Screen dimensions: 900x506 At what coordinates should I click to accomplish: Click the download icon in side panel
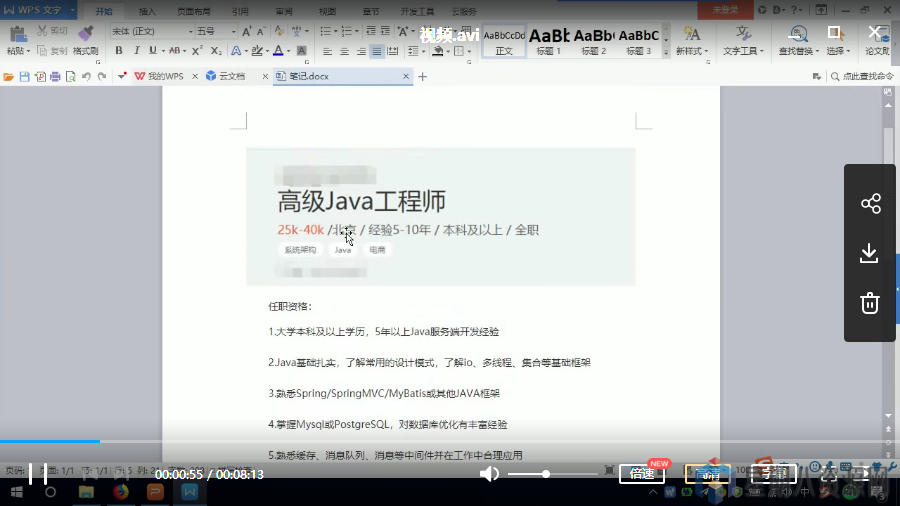point(870,253)
